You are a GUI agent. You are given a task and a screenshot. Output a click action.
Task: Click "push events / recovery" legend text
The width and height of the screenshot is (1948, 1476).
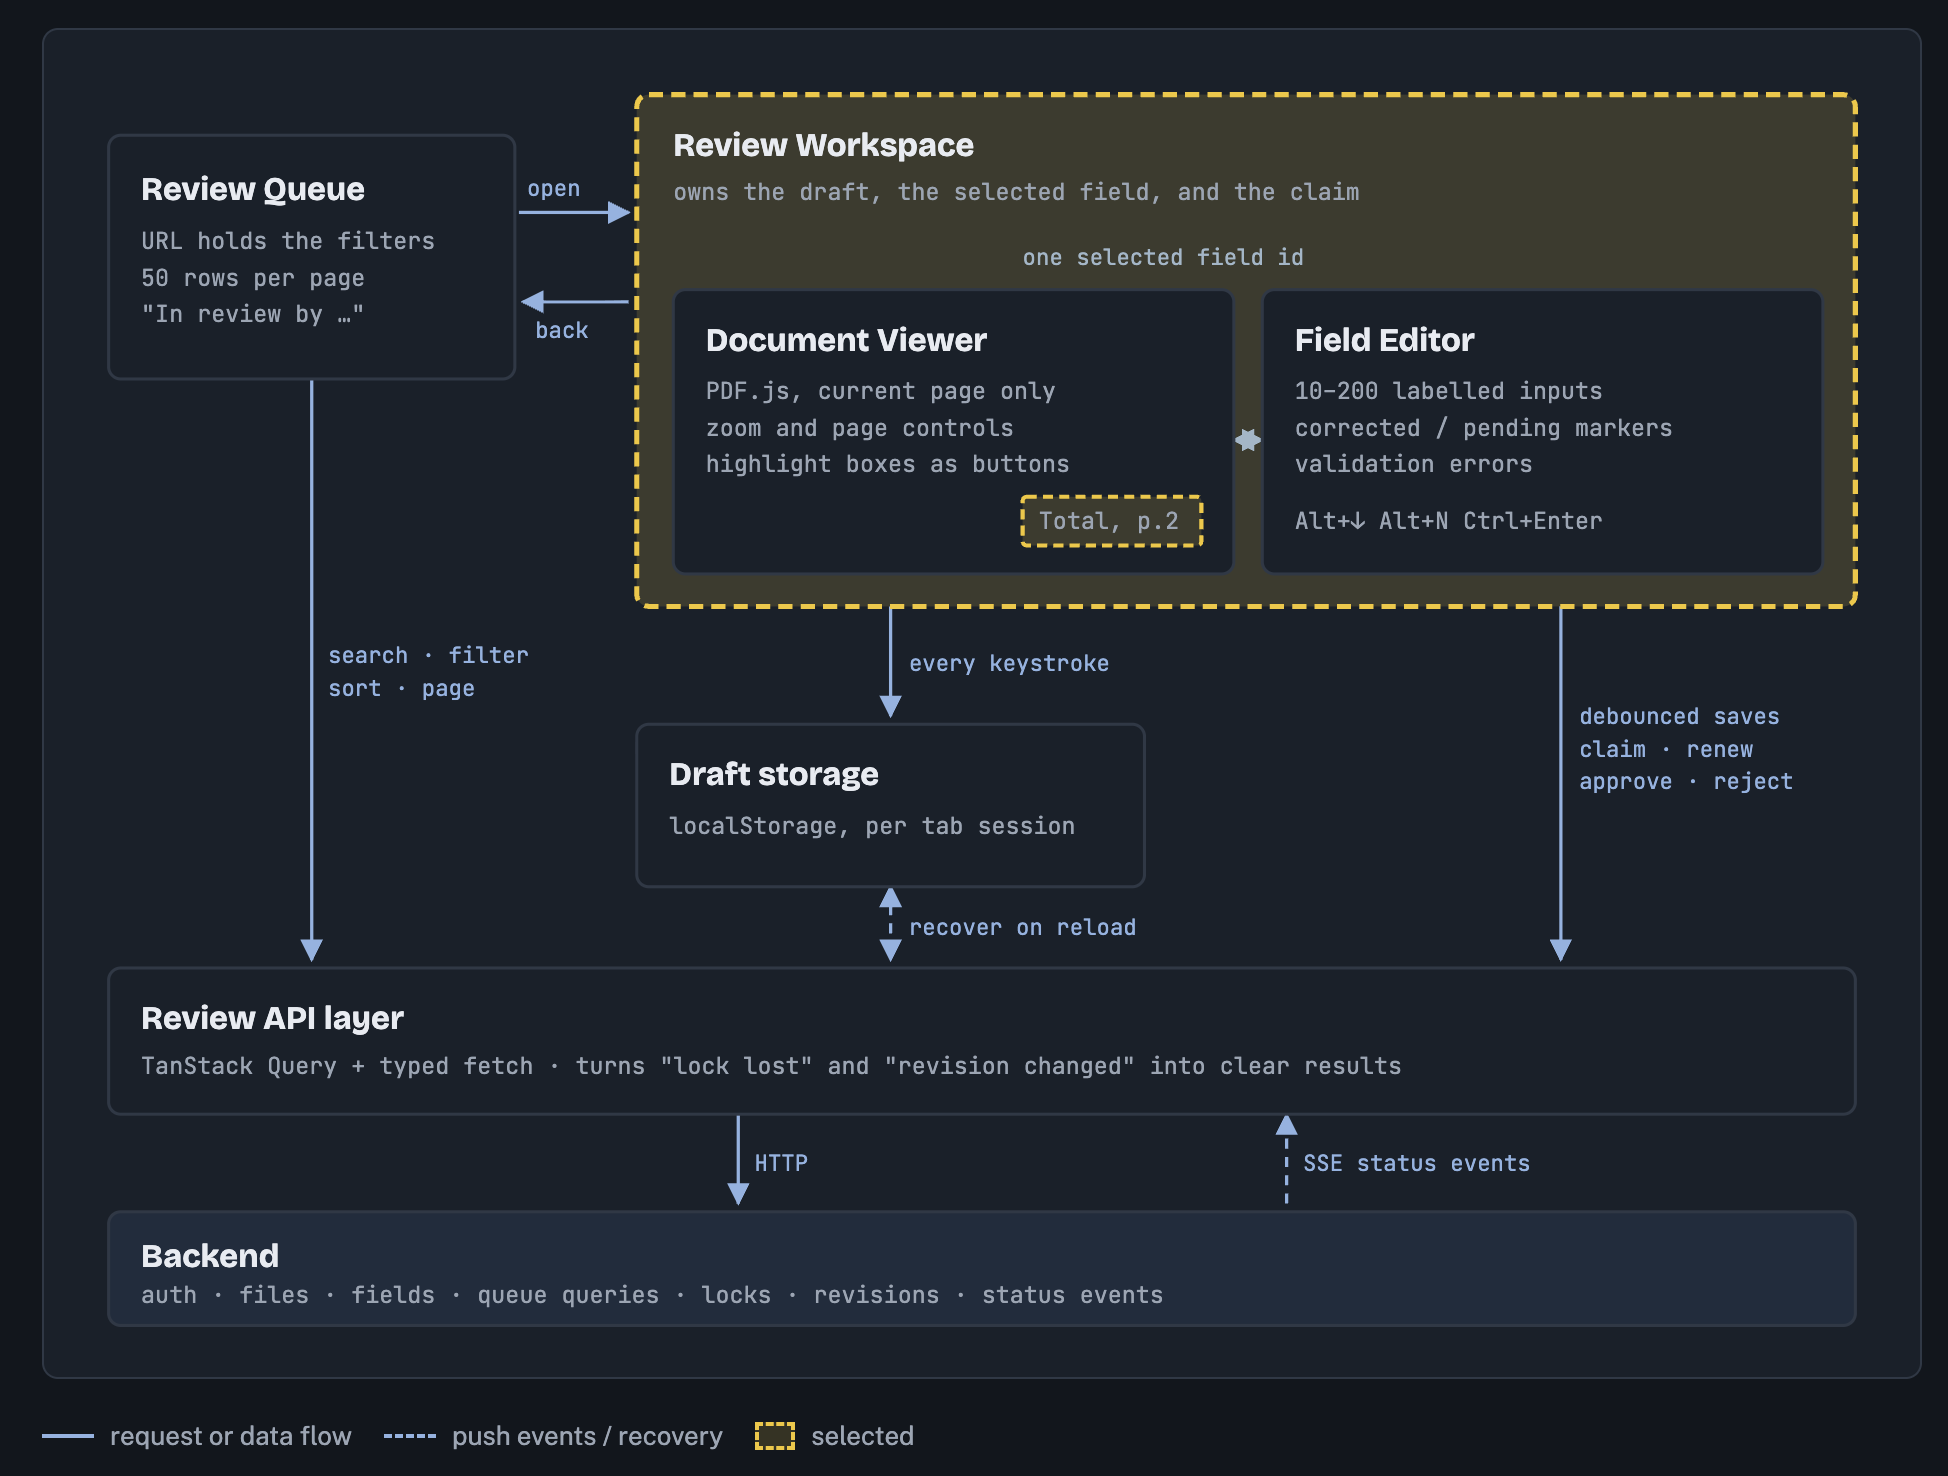point(587,1436)
